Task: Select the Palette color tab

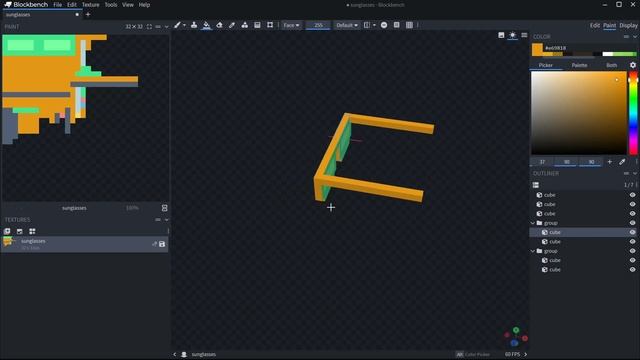Action: pyautogui.click(x=579, y=65)
